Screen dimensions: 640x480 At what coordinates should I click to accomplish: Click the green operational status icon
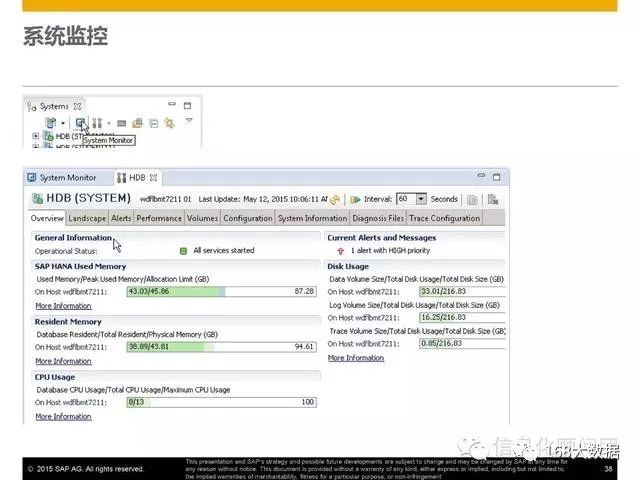[x=183, y=251]
